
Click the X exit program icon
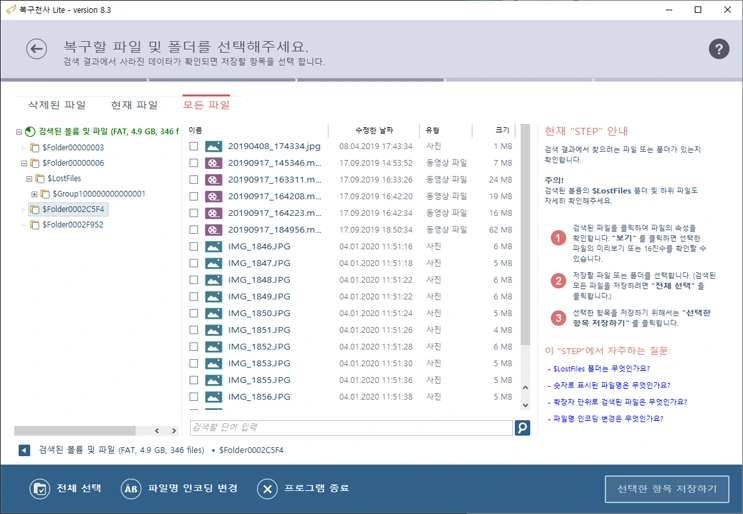[x=267, y=488]
